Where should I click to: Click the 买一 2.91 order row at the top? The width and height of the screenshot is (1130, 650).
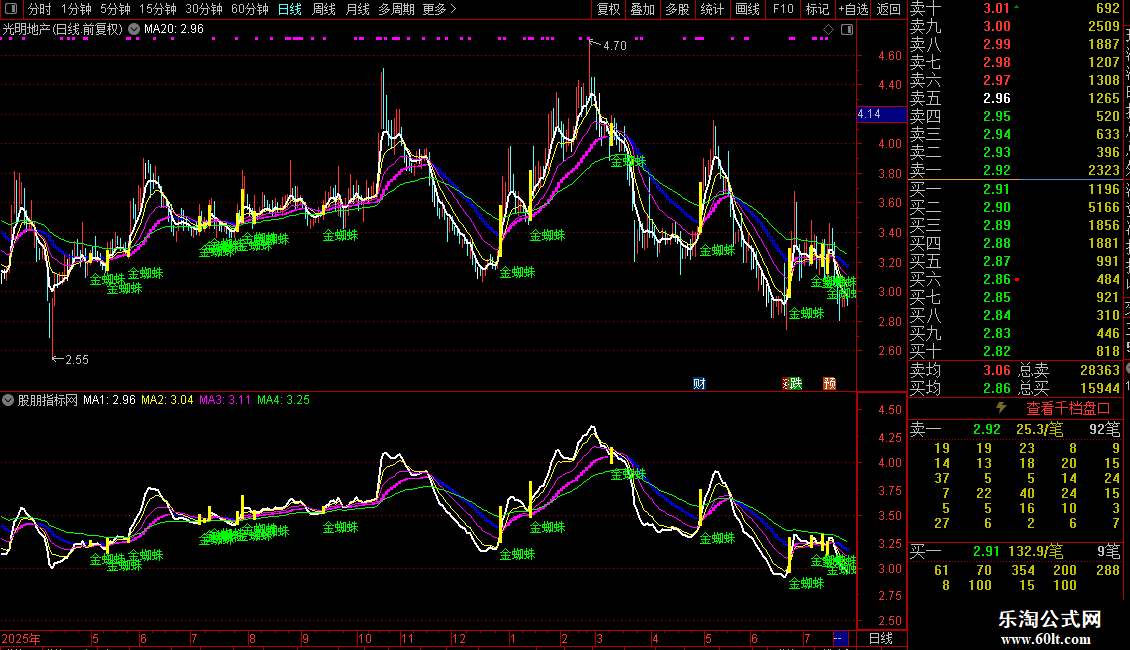[x=1015, y=189]
